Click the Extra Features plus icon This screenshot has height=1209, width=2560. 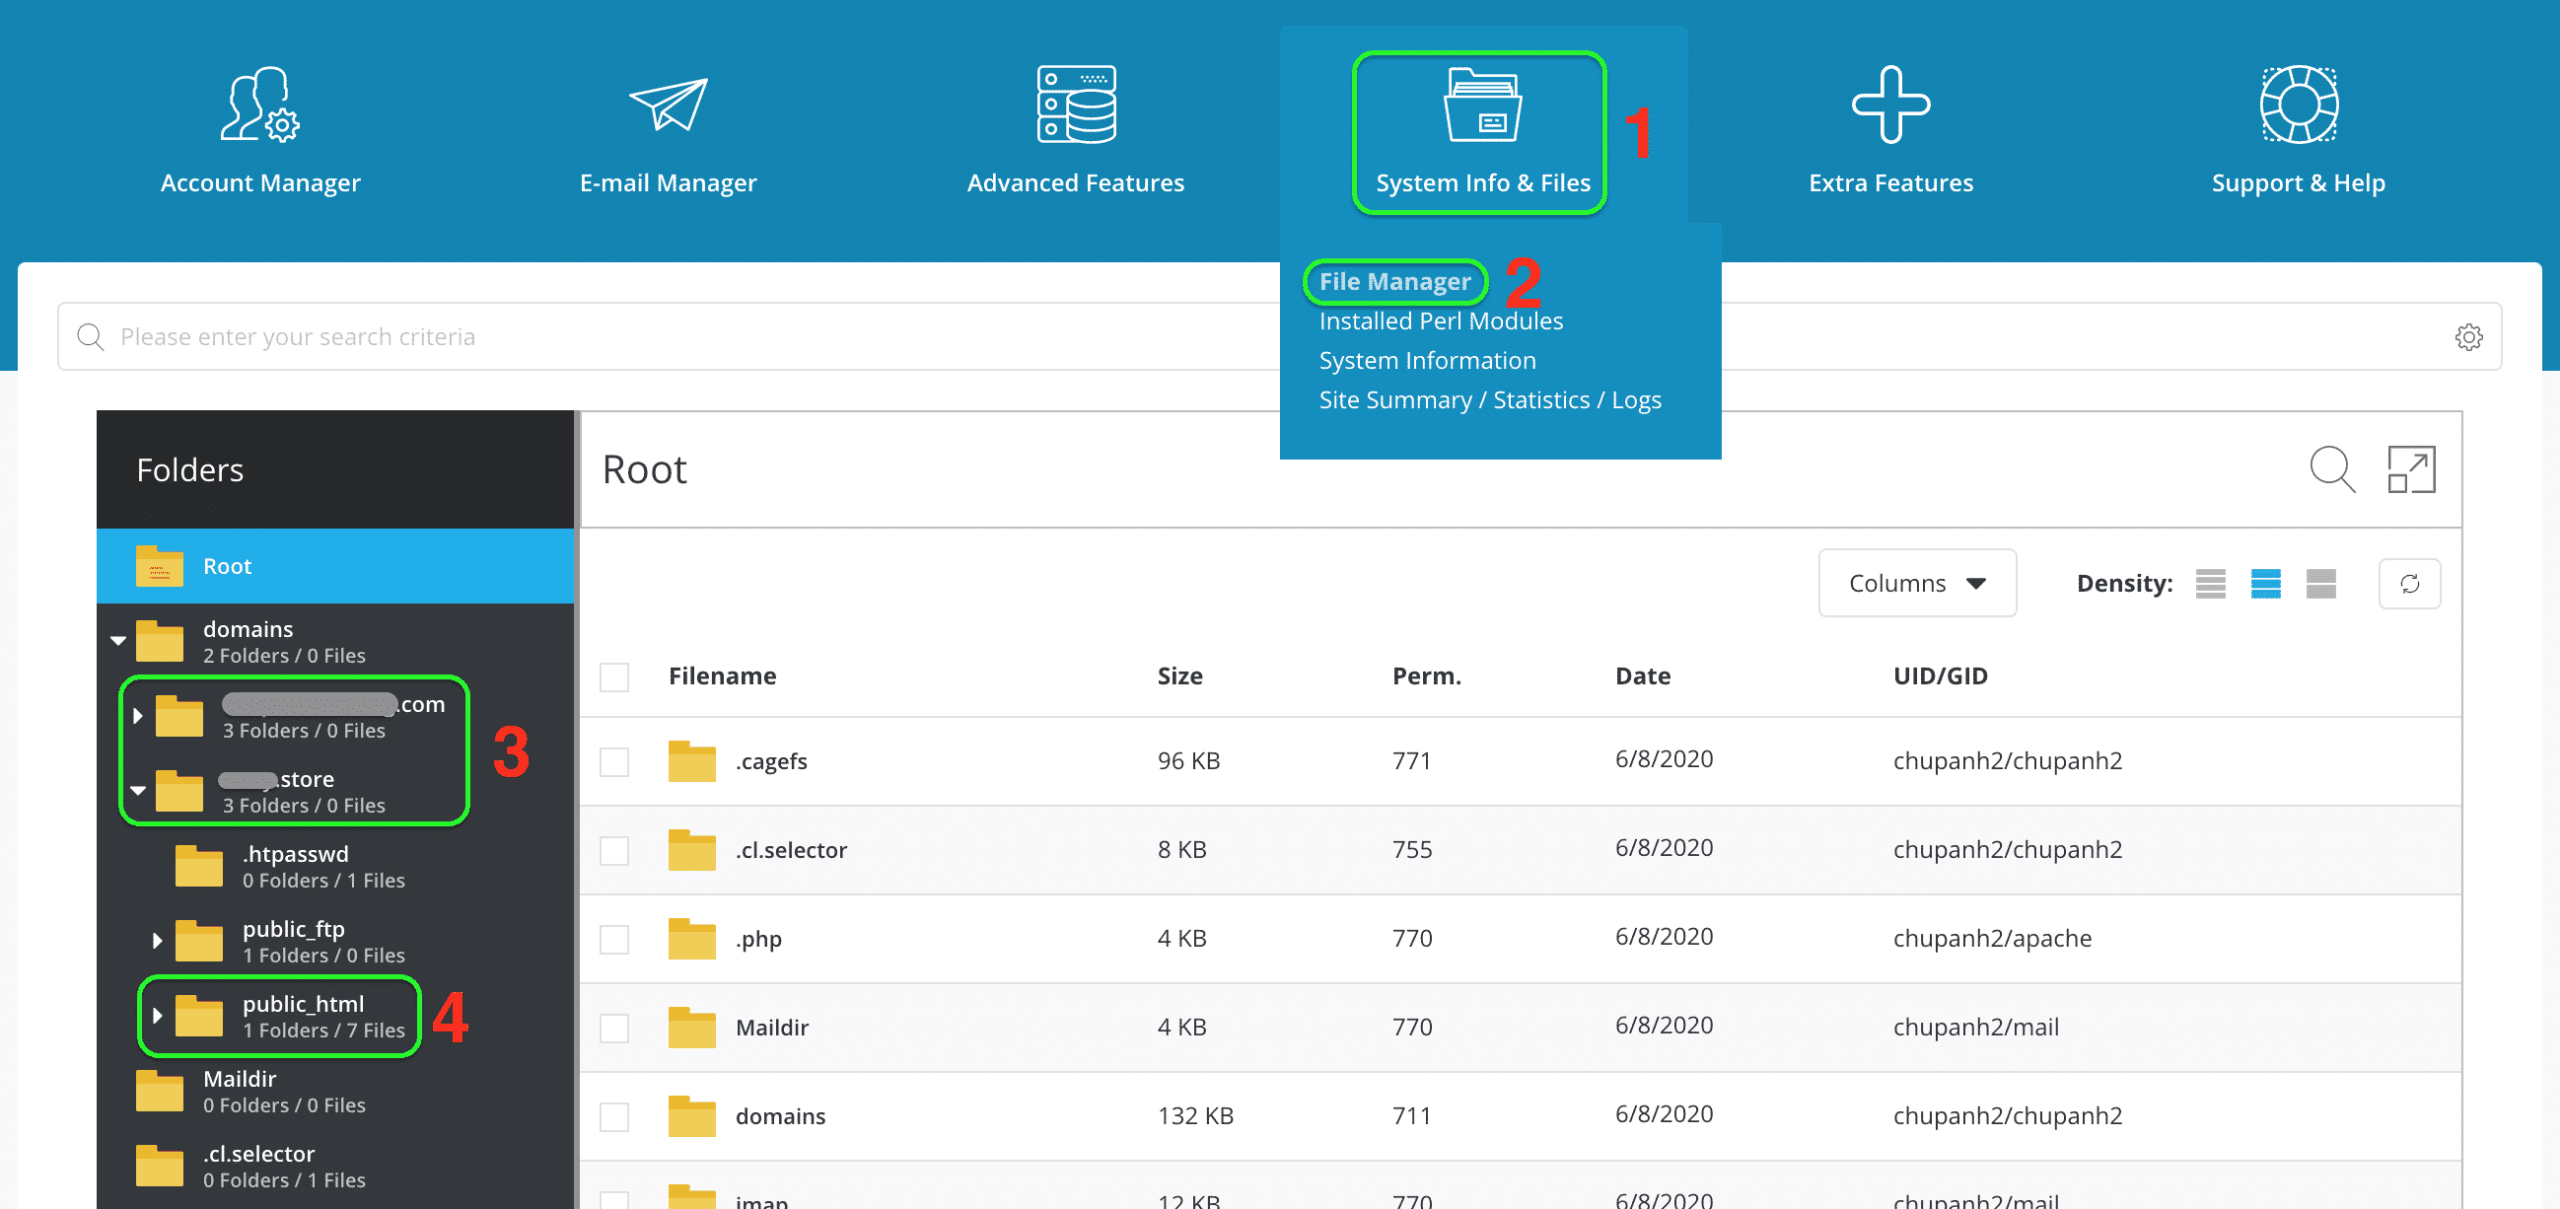pyautogui.click(x=1890, y=105)
